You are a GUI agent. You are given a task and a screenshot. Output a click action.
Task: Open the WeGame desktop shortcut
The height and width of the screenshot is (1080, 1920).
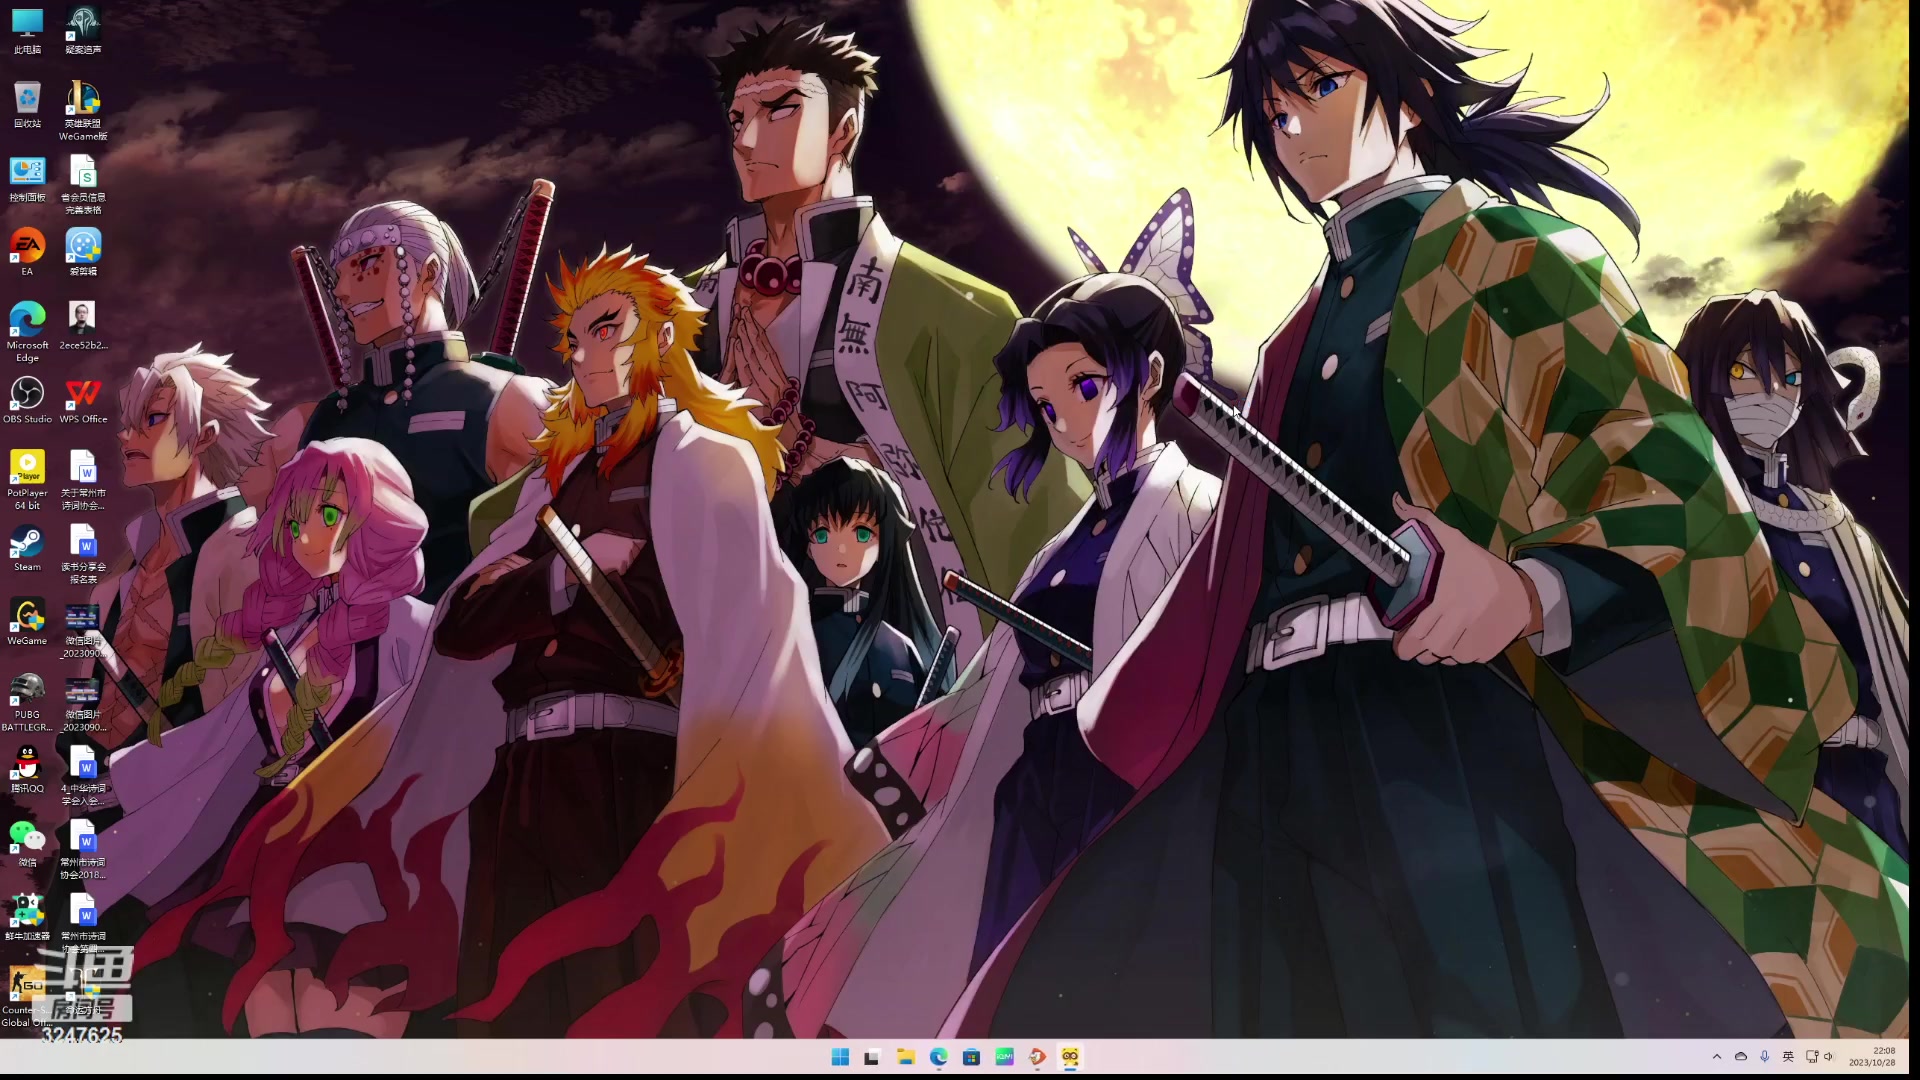click(x=27, y=622)
